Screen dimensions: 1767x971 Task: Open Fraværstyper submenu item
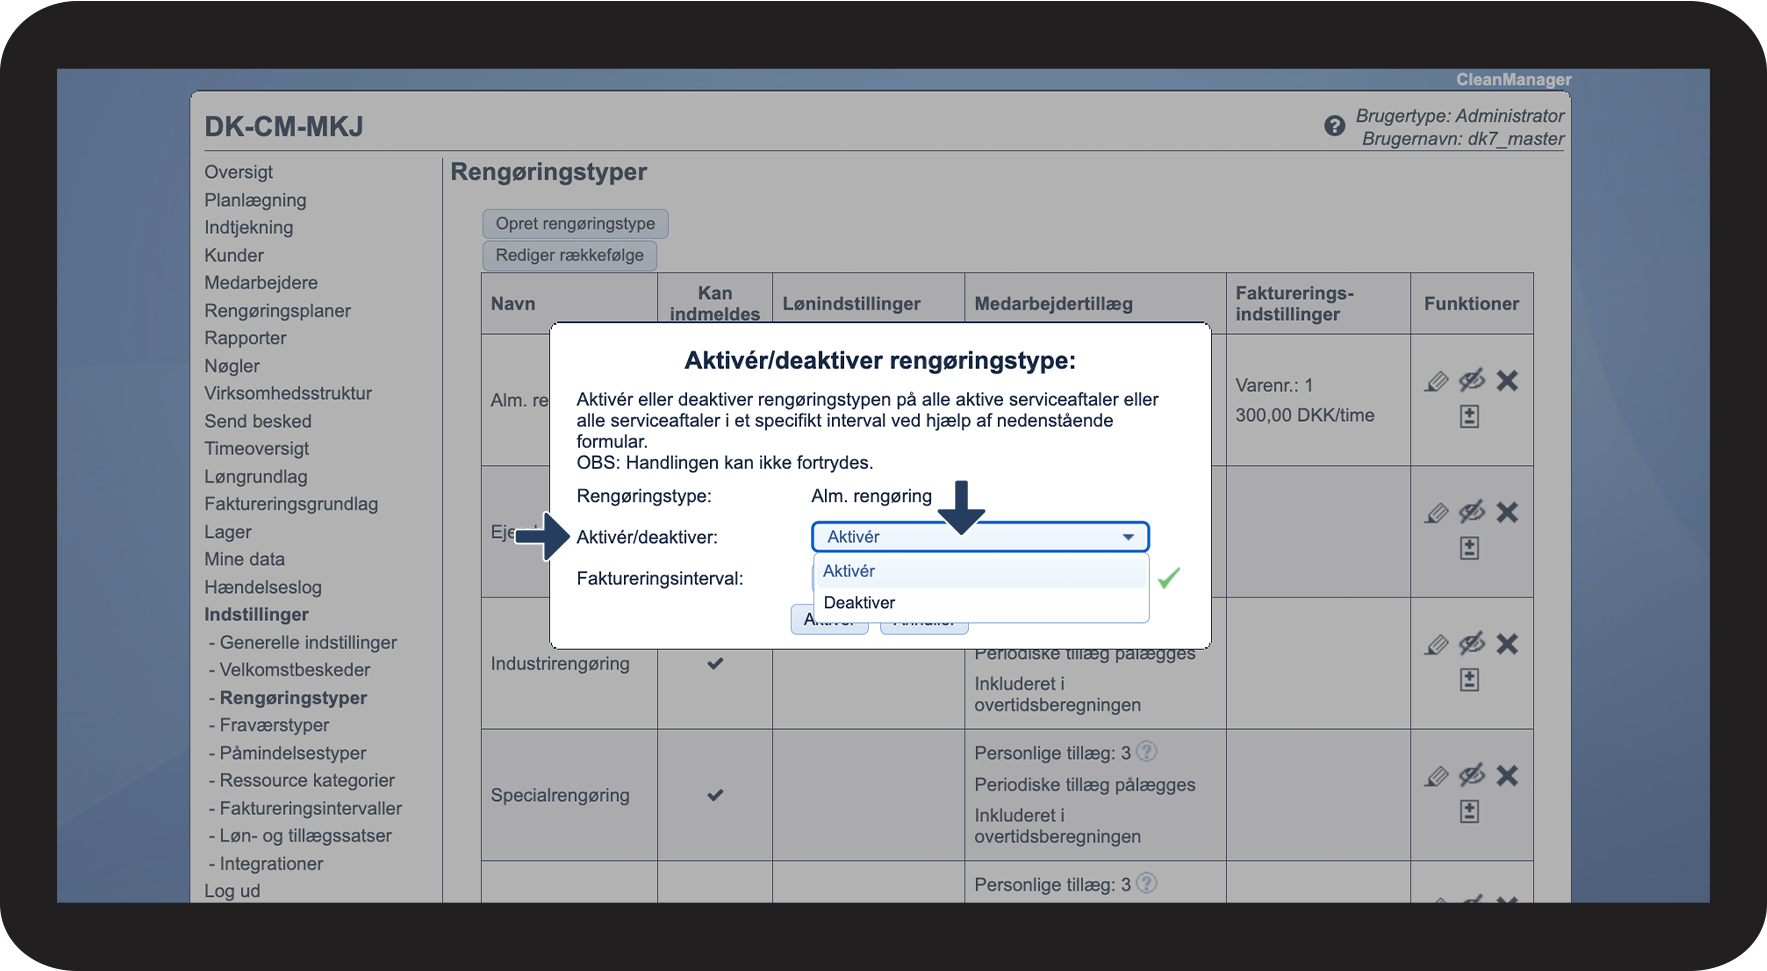point(274,725)
